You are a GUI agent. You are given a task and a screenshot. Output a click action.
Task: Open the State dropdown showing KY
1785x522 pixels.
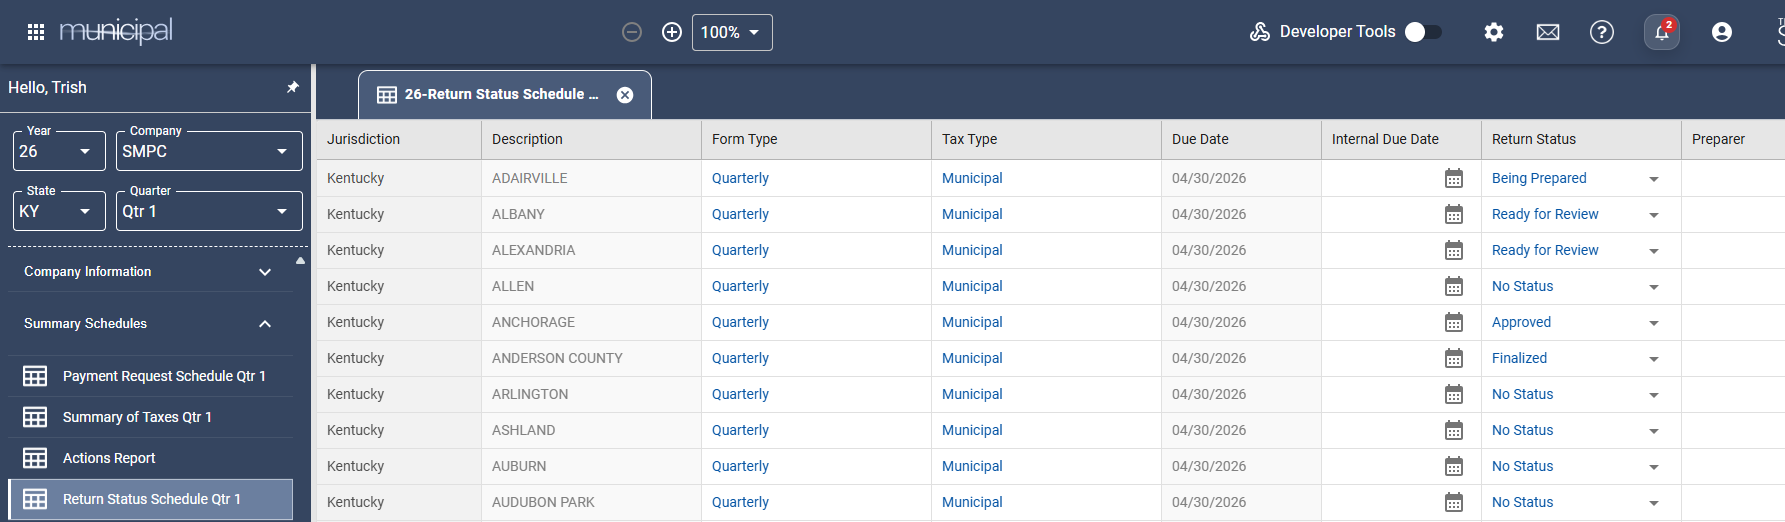[59, 211]
